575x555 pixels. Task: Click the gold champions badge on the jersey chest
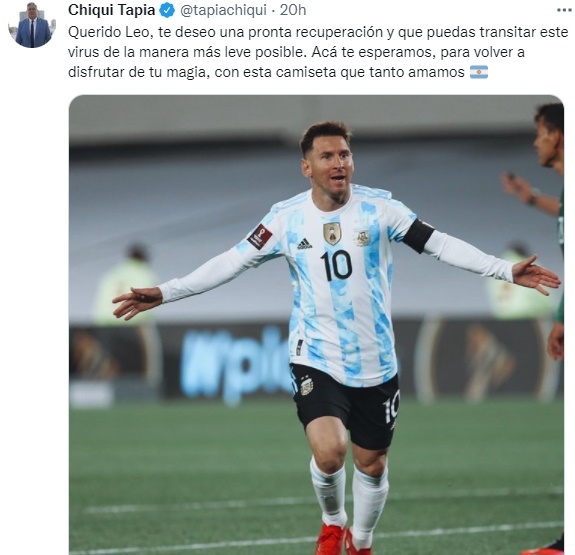coord(332,233)
